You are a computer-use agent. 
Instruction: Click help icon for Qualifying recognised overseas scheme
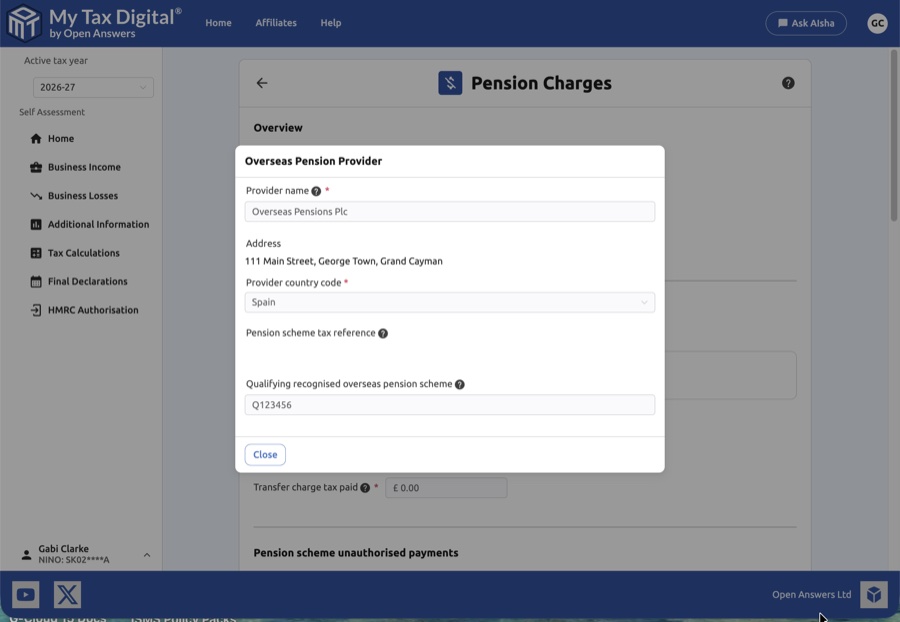point(460,384)
